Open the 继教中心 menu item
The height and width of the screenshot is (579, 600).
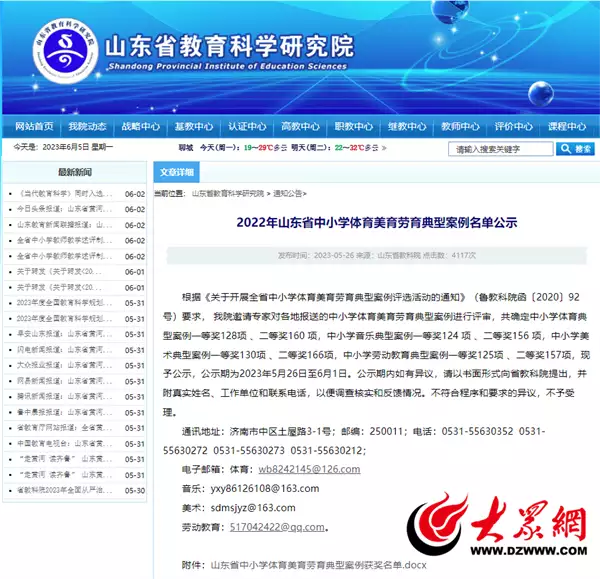point(406,126)
